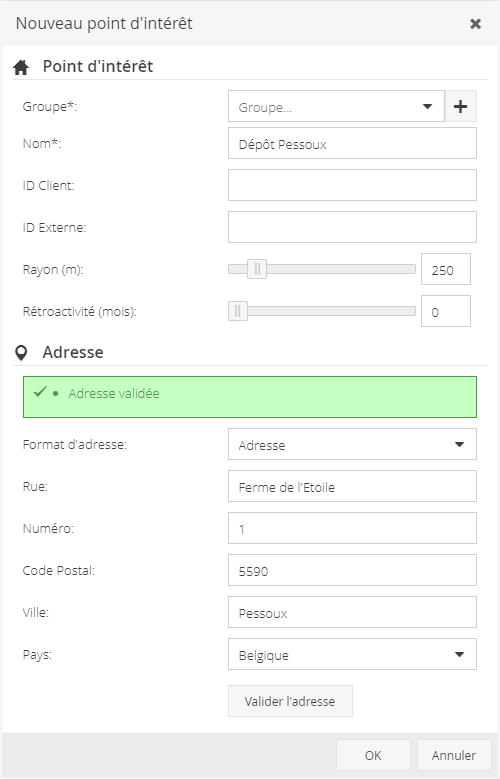Click the Rue field with Ferme de l'Etoile

pos(352,486)
